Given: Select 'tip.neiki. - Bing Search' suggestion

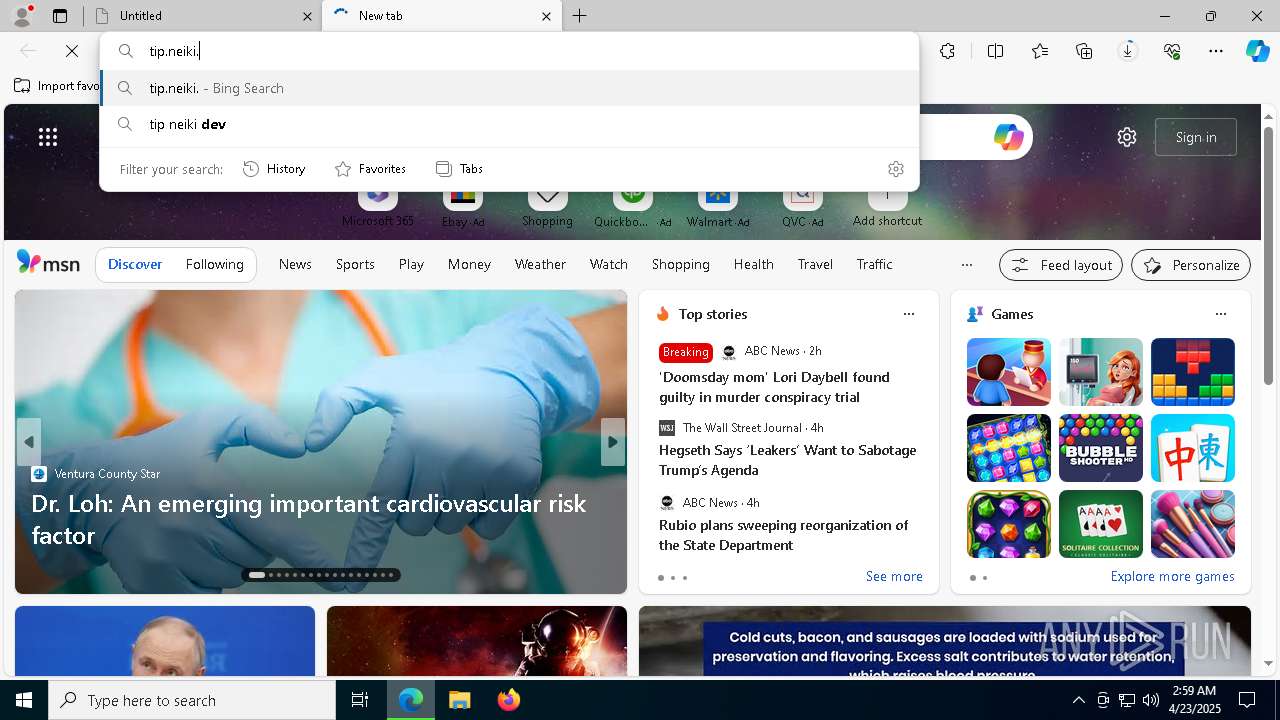Looking at the screenshot, I should (x=510, y=88).
